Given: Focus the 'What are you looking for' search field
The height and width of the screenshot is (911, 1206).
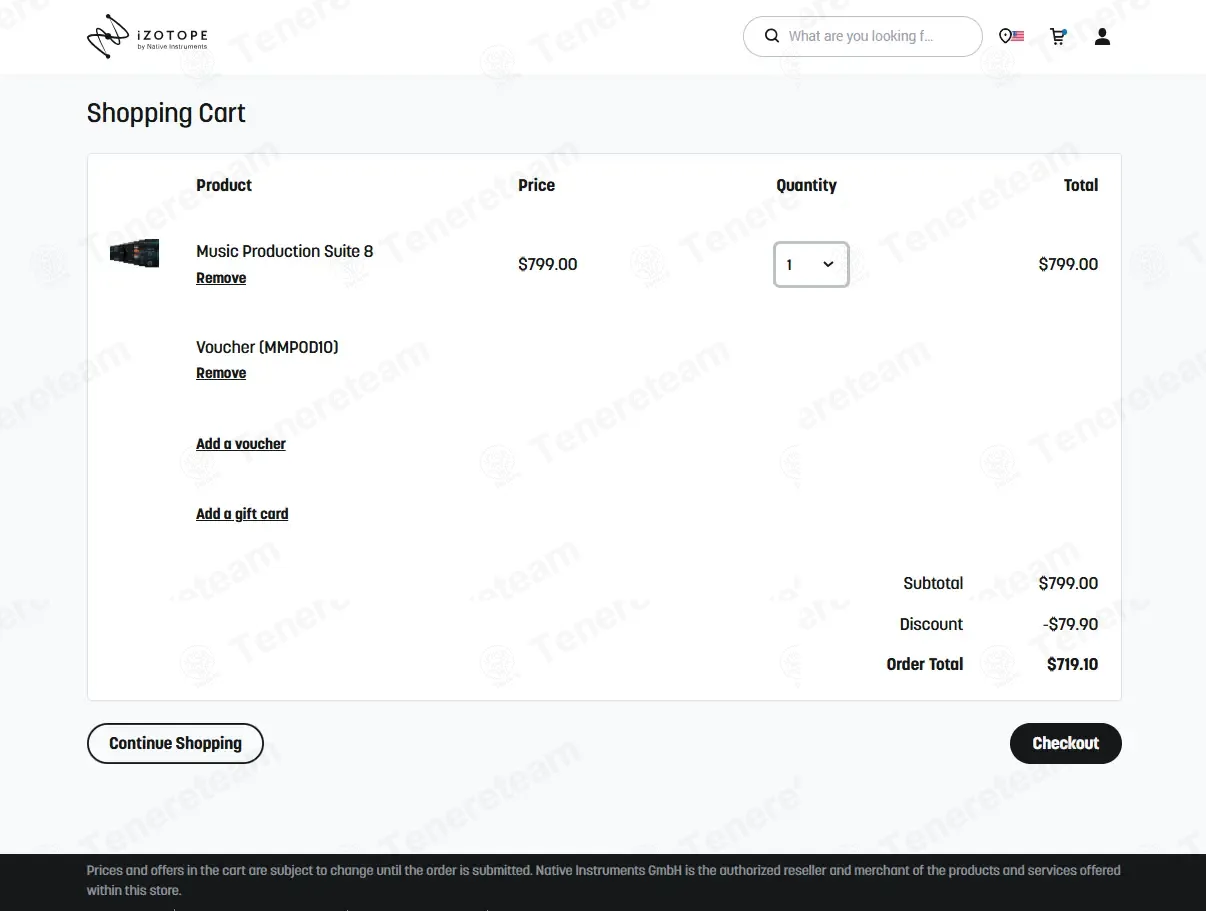Looking at the screenshot, I should [861, 36].
